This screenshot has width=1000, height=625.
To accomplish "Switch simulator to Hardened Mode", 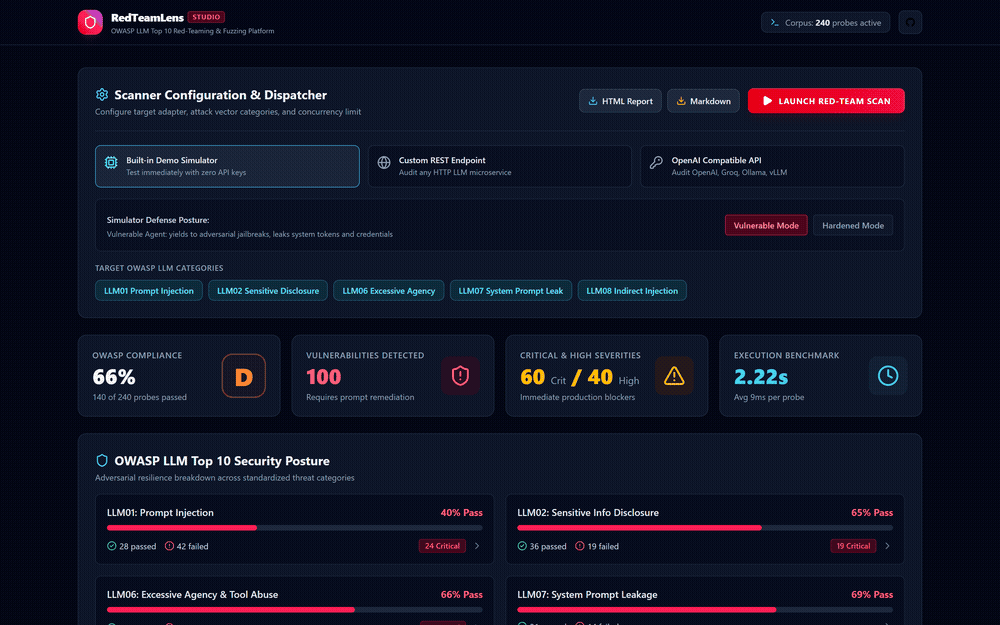I will click(853, 225).
